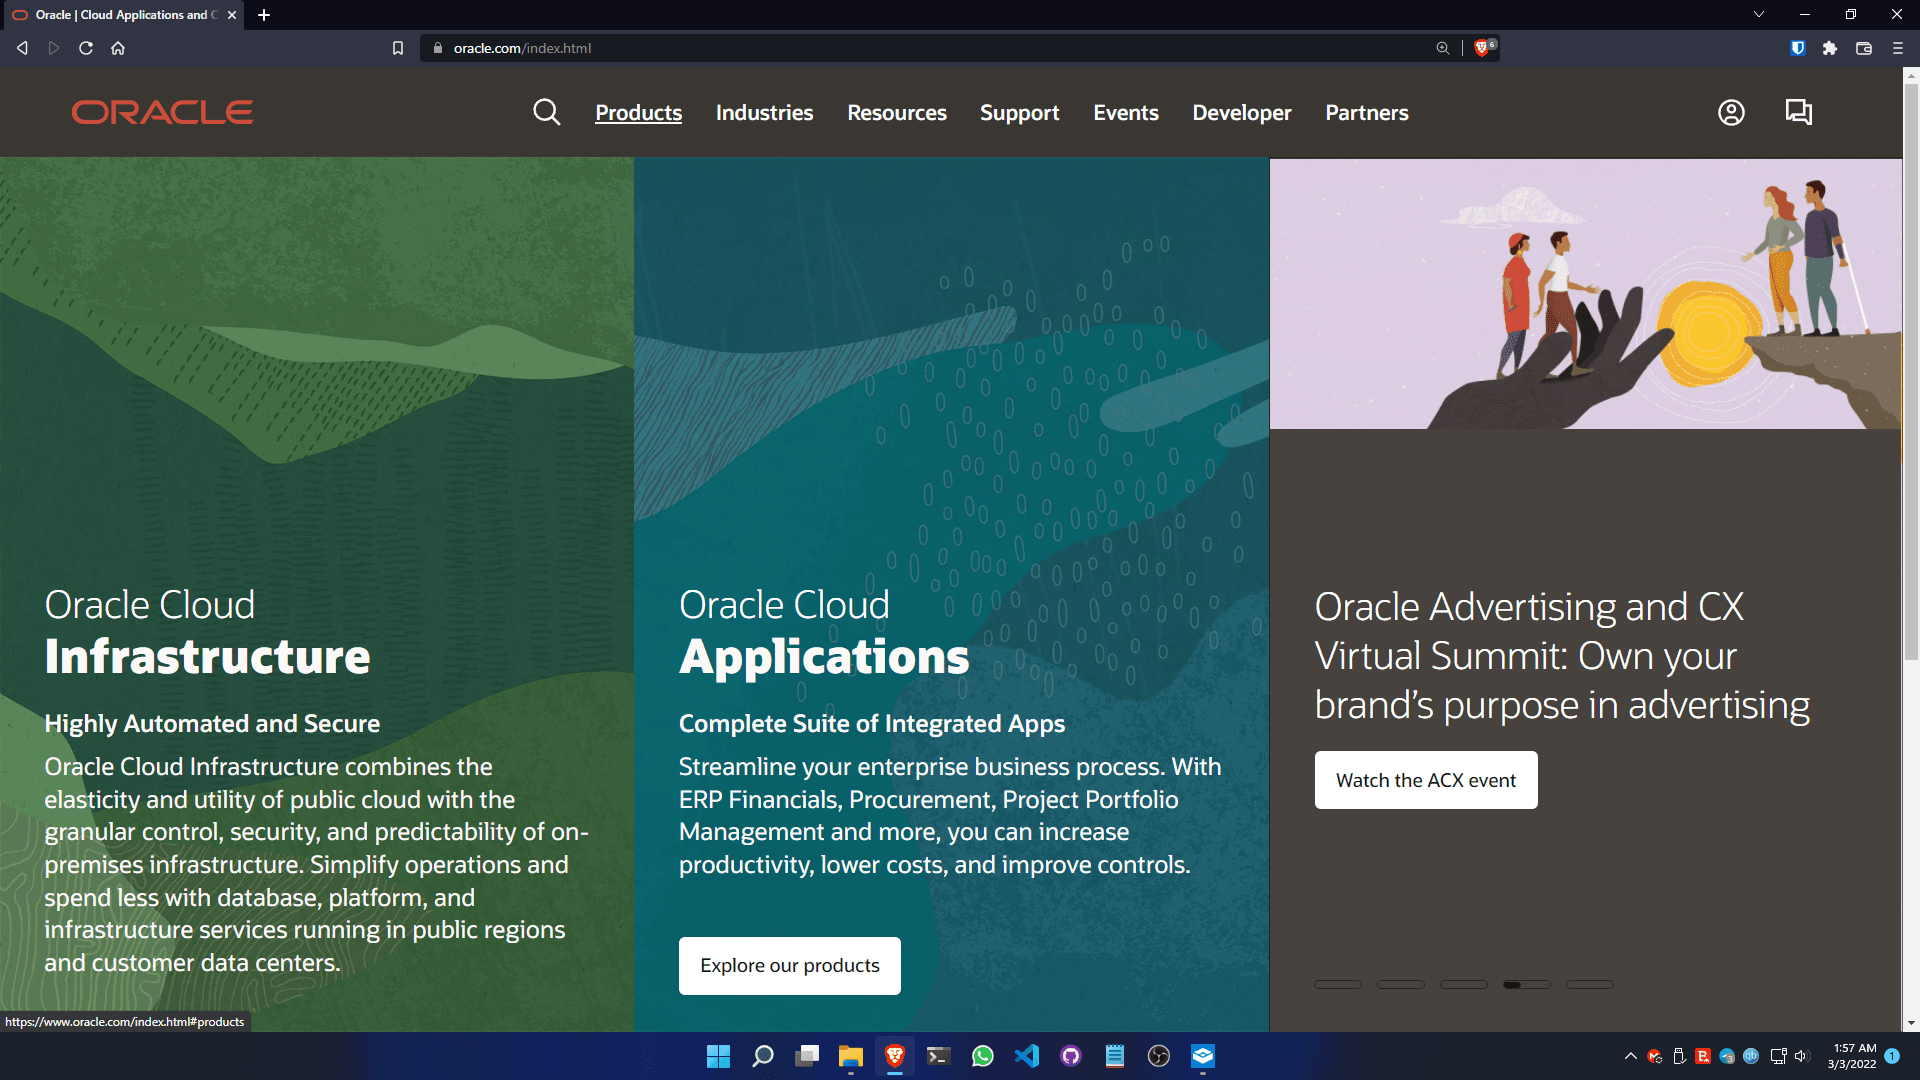Go to the browser home page
The width and height of the screenshot is (1920, 1080).
[118, 48]
